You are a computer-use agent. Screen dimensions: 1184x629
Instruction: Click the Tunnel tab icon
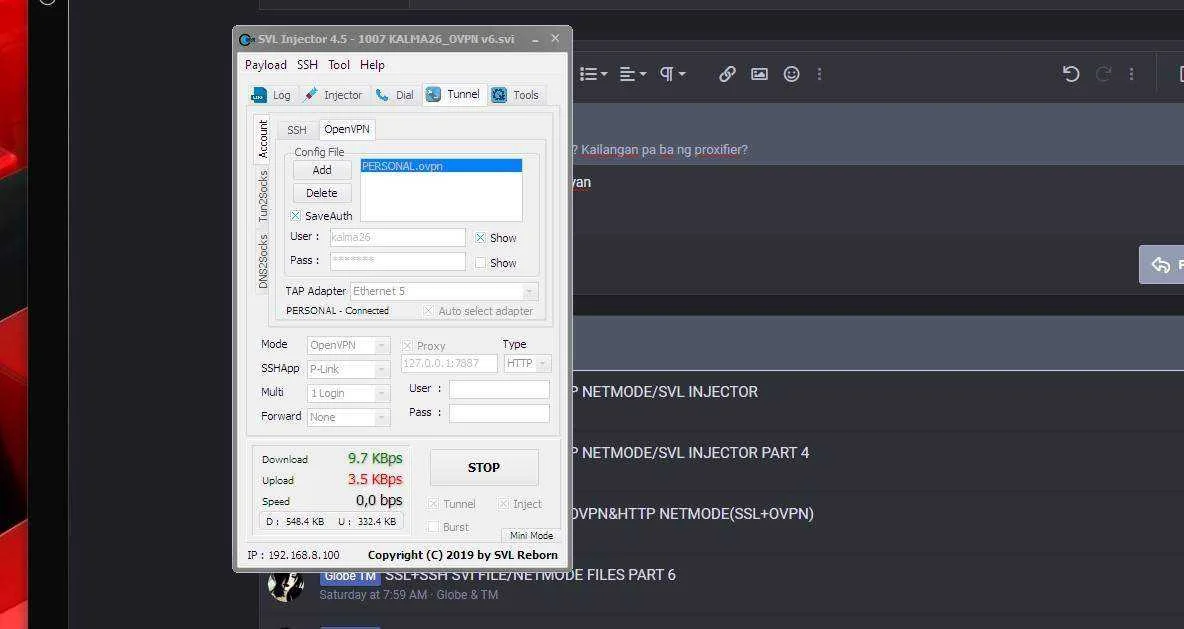pyautogui.click(x=433, y=94)
